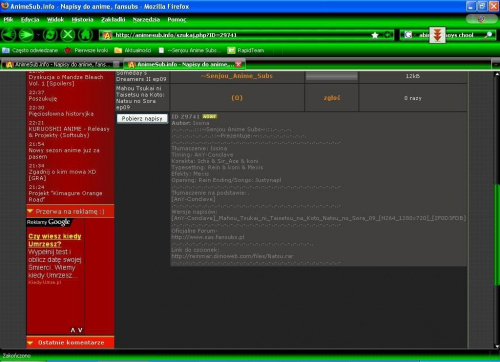Open the Często odwiedzane bookmarks folder

tap(30, 50)
